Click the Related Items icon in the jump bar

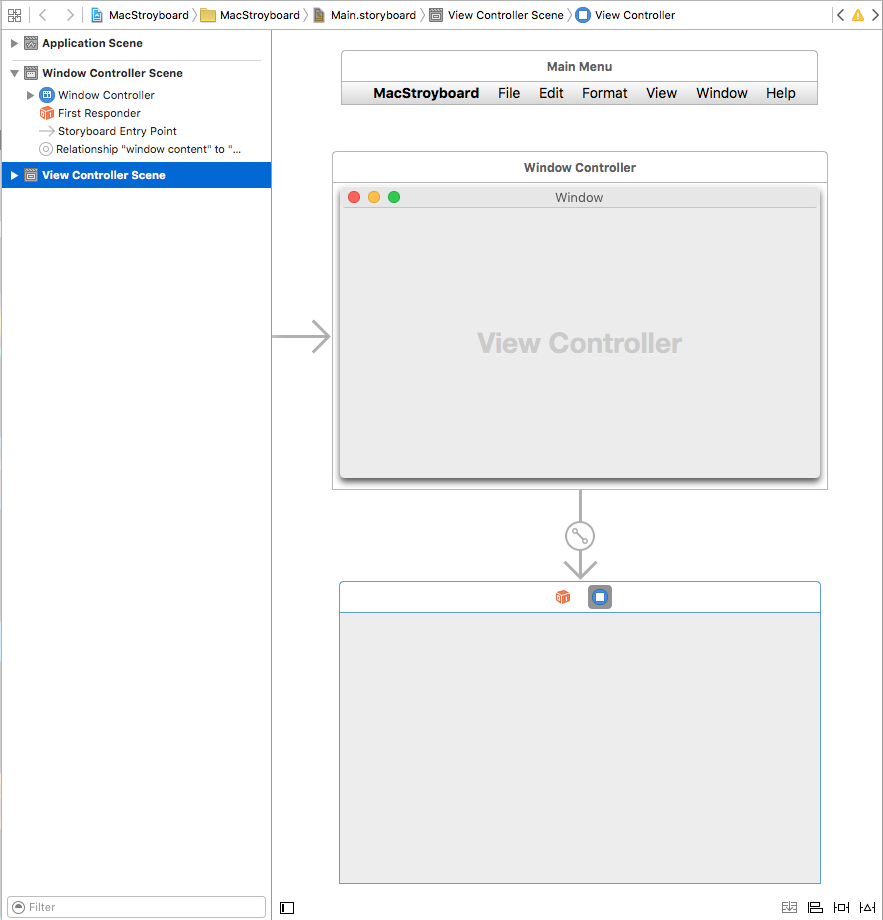pyautogui.click(x=14, y=15)
